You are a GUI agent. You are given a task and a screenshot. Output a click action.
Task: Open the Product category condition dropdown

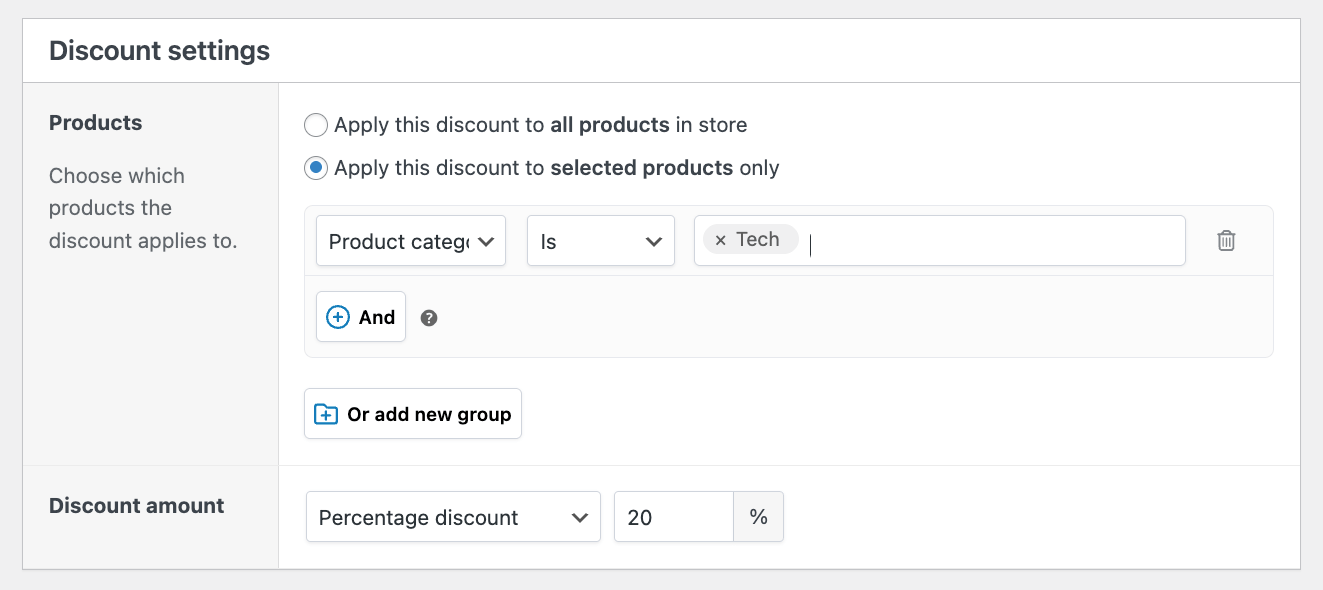[x=400, y=241]
